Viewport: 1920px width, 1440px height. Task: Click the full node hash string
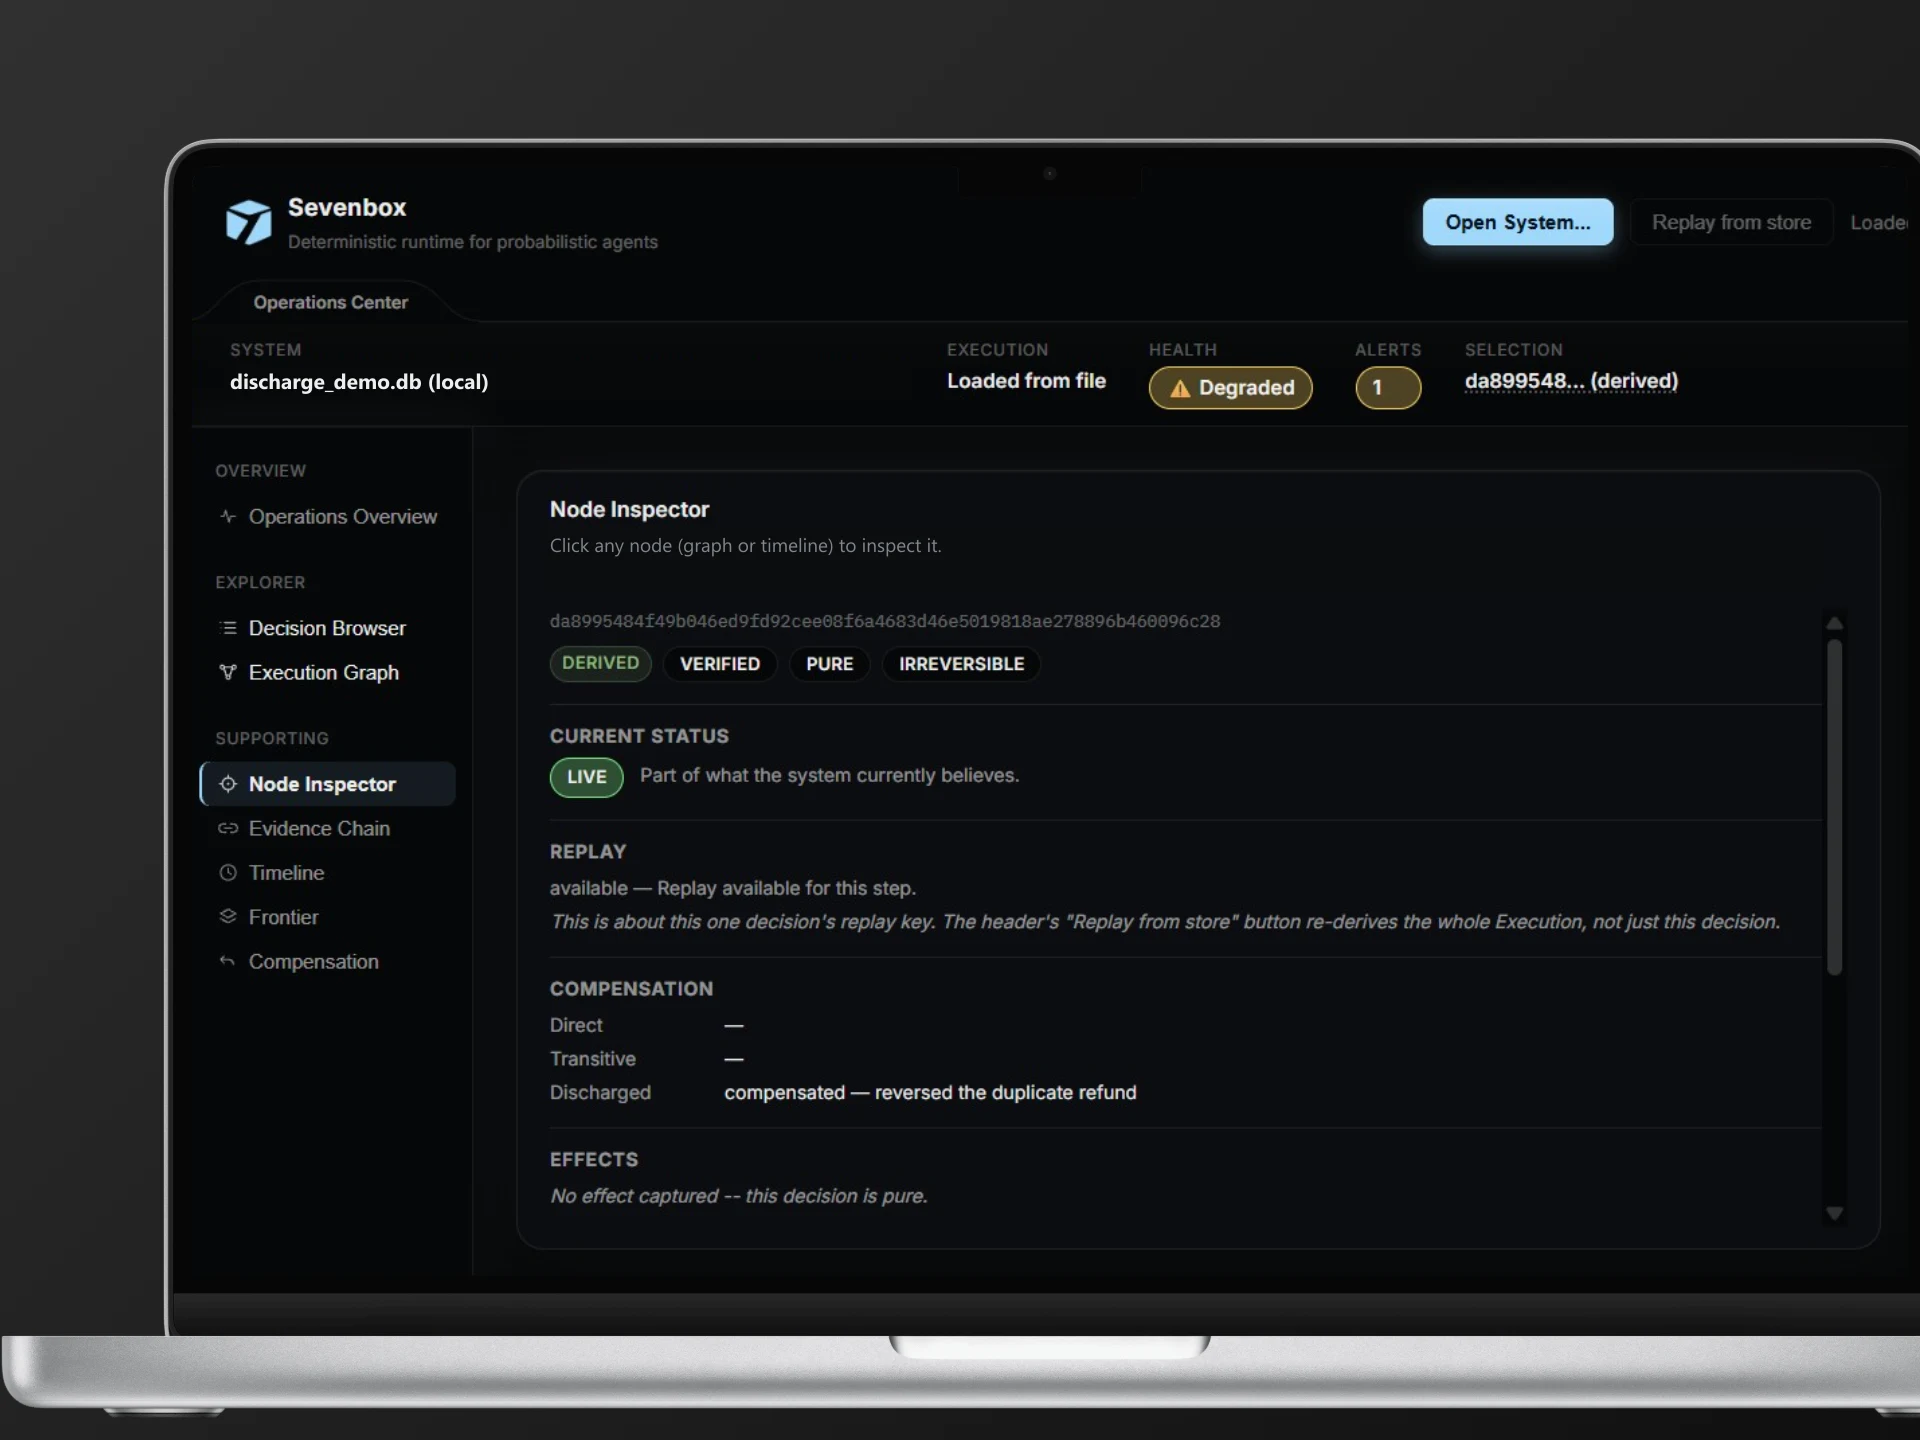click(x=885, y=621)
